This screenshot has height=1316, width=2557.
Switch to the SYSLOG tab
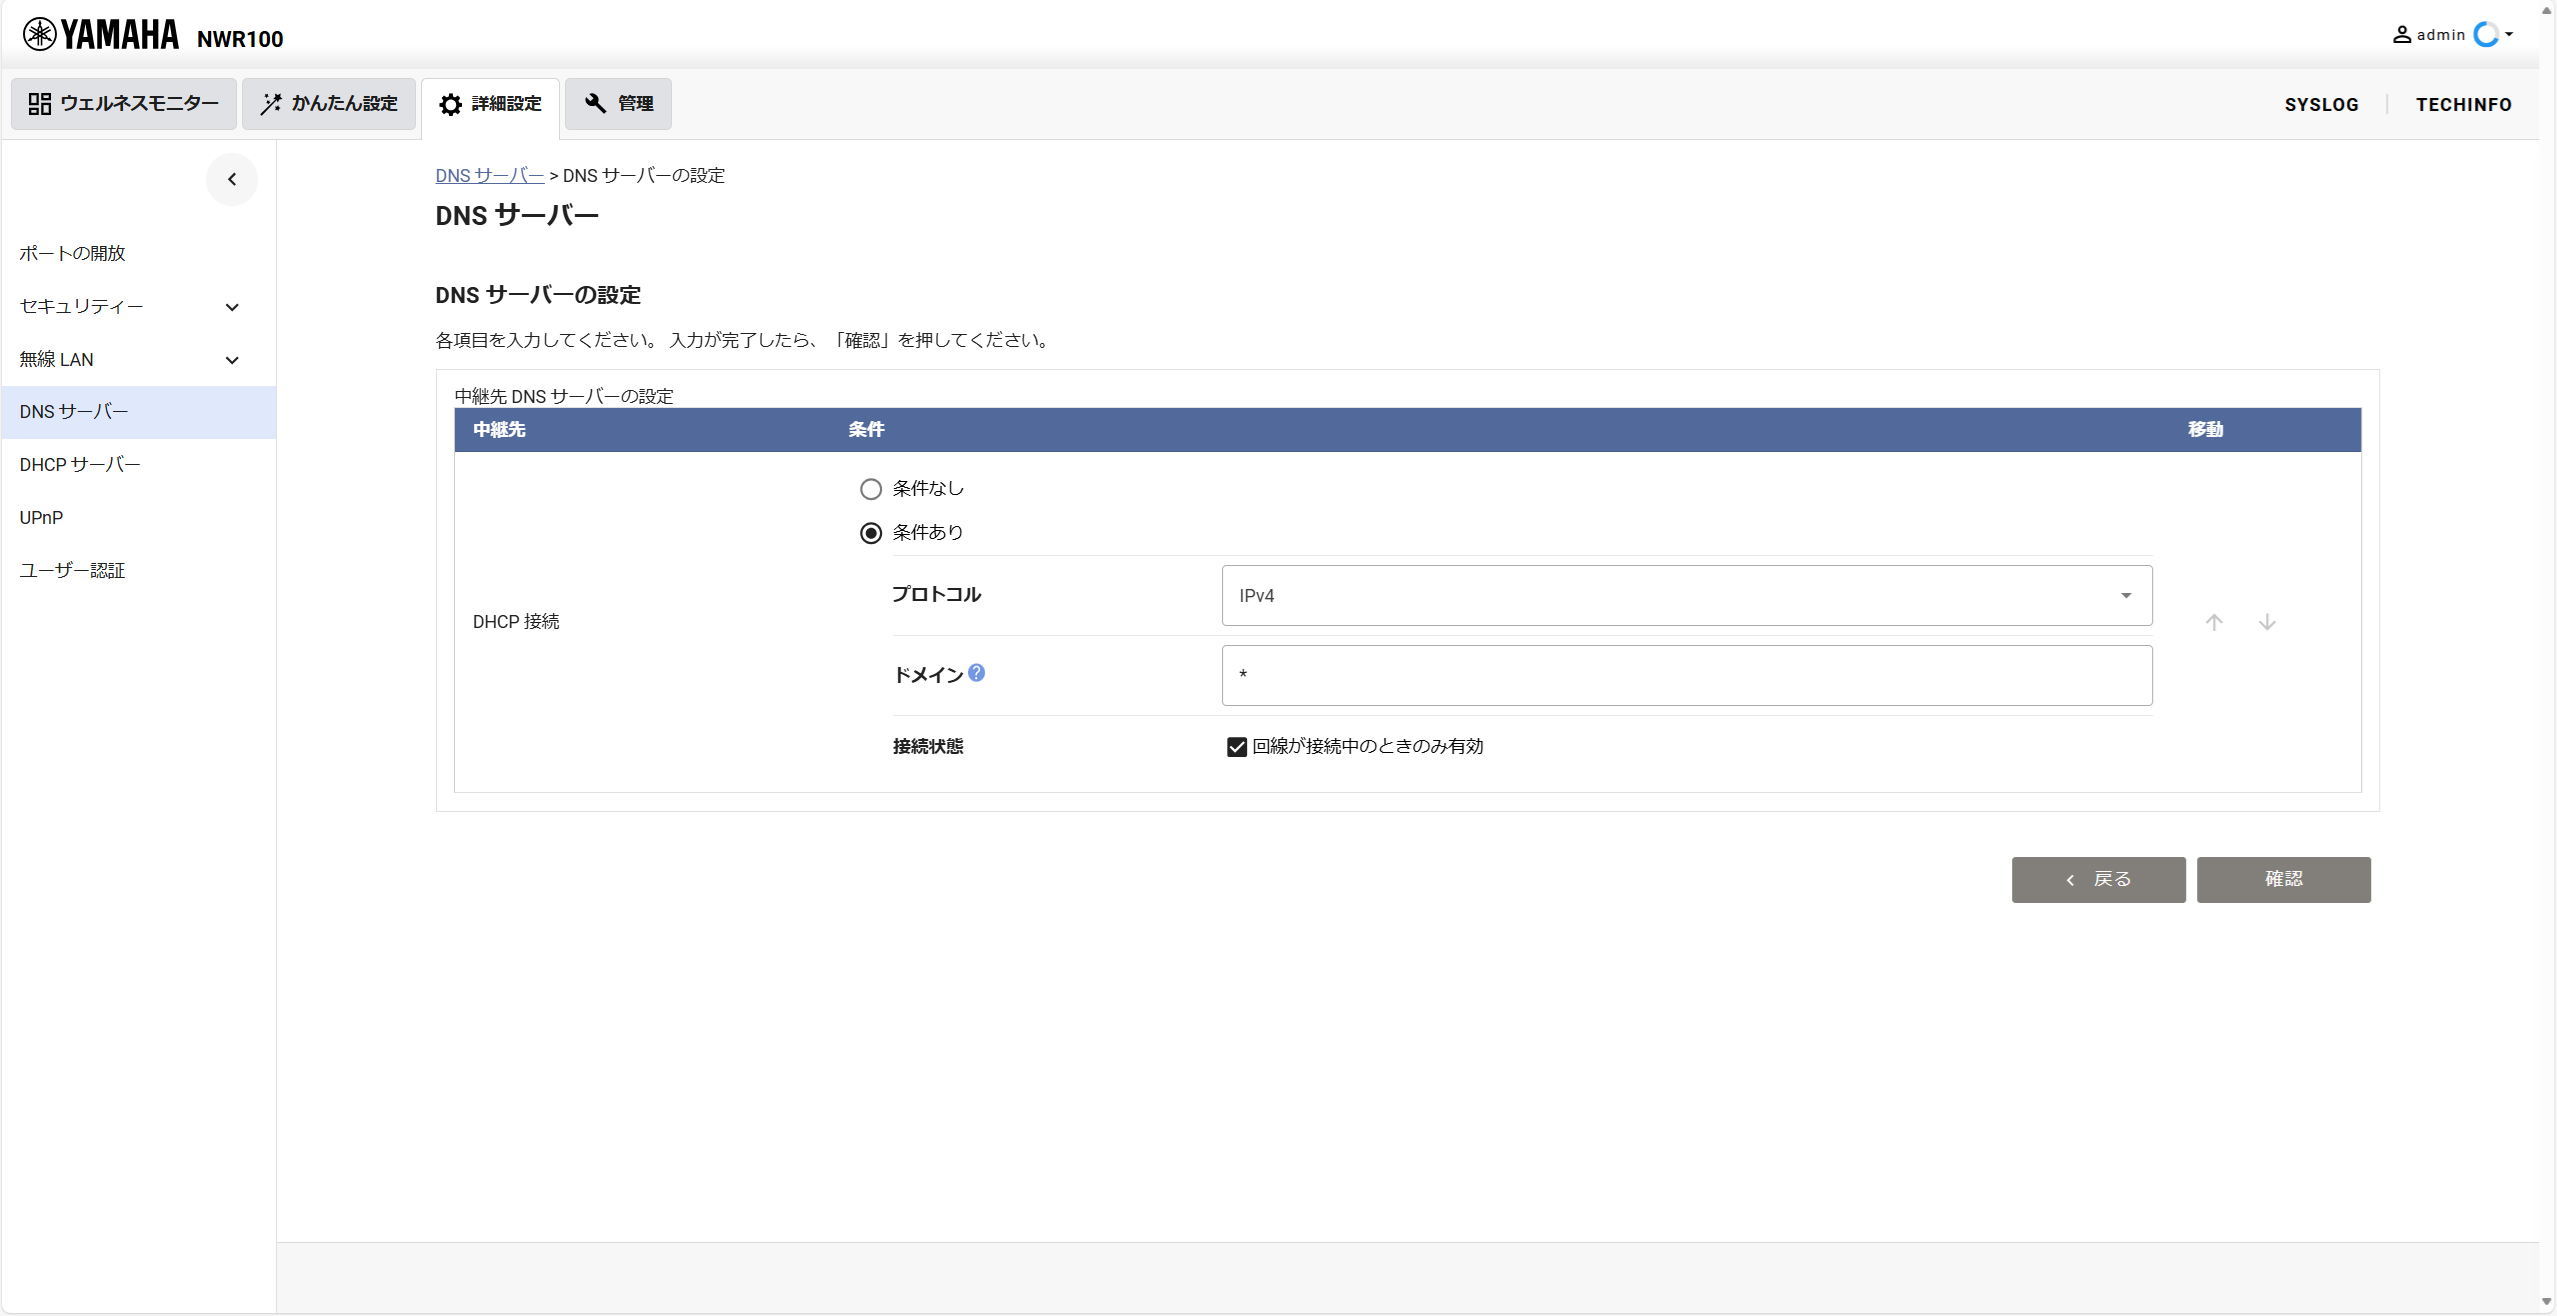(2321, 103)
